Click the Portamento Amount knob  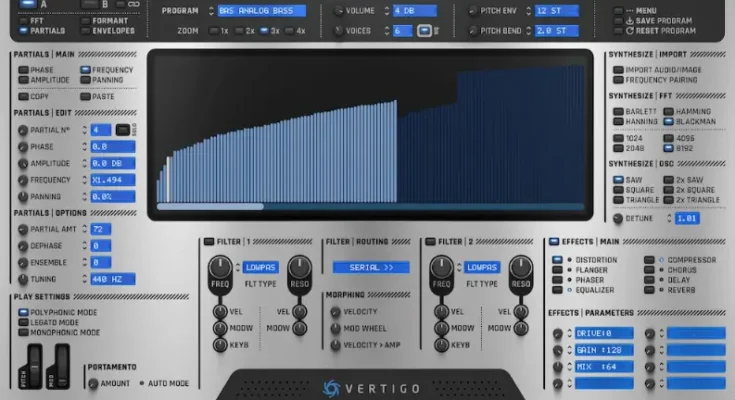click(93, 383)
